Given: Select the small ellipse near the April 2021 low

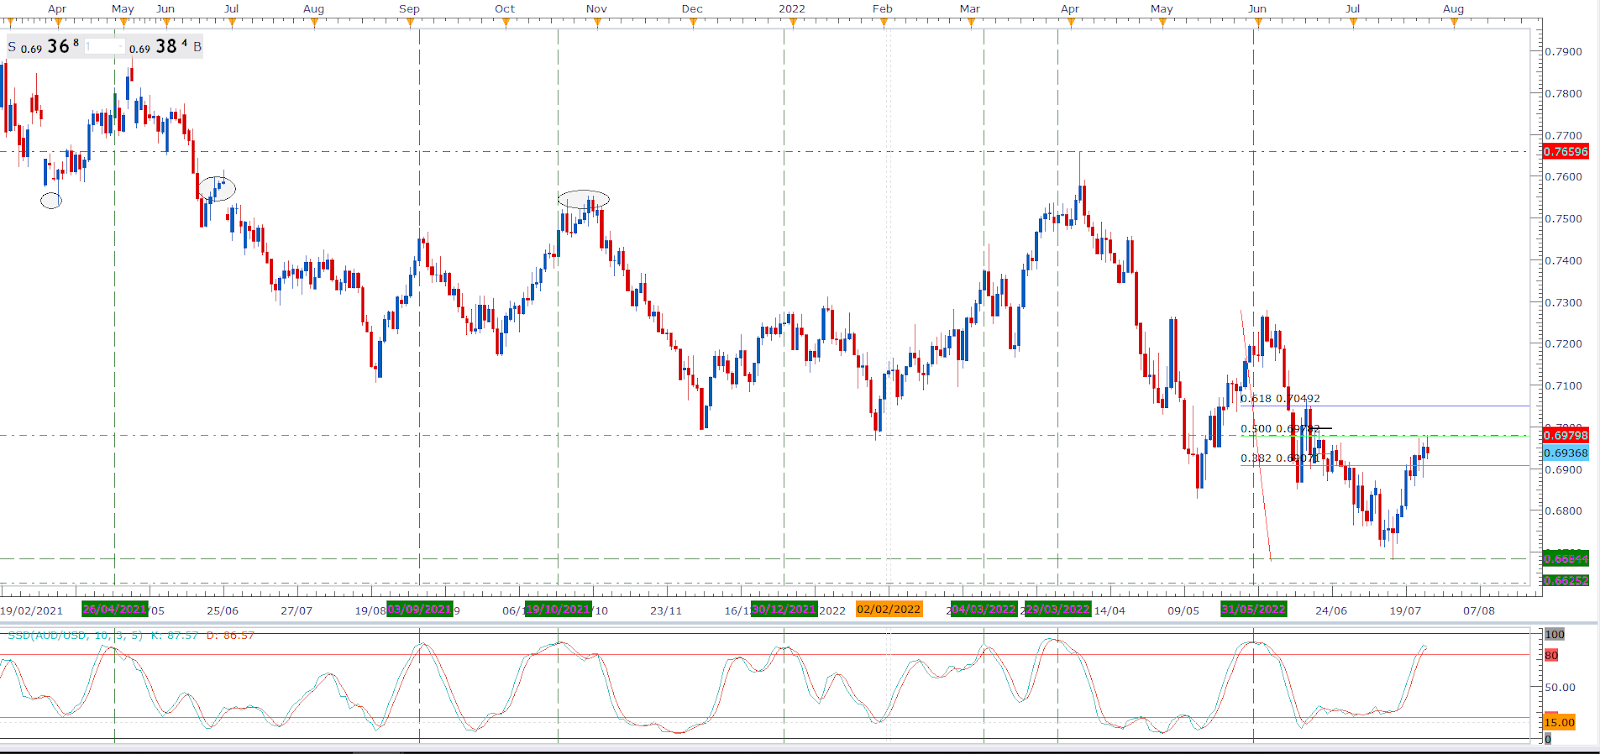Looking at the screenshot, I should click(51, 201).
